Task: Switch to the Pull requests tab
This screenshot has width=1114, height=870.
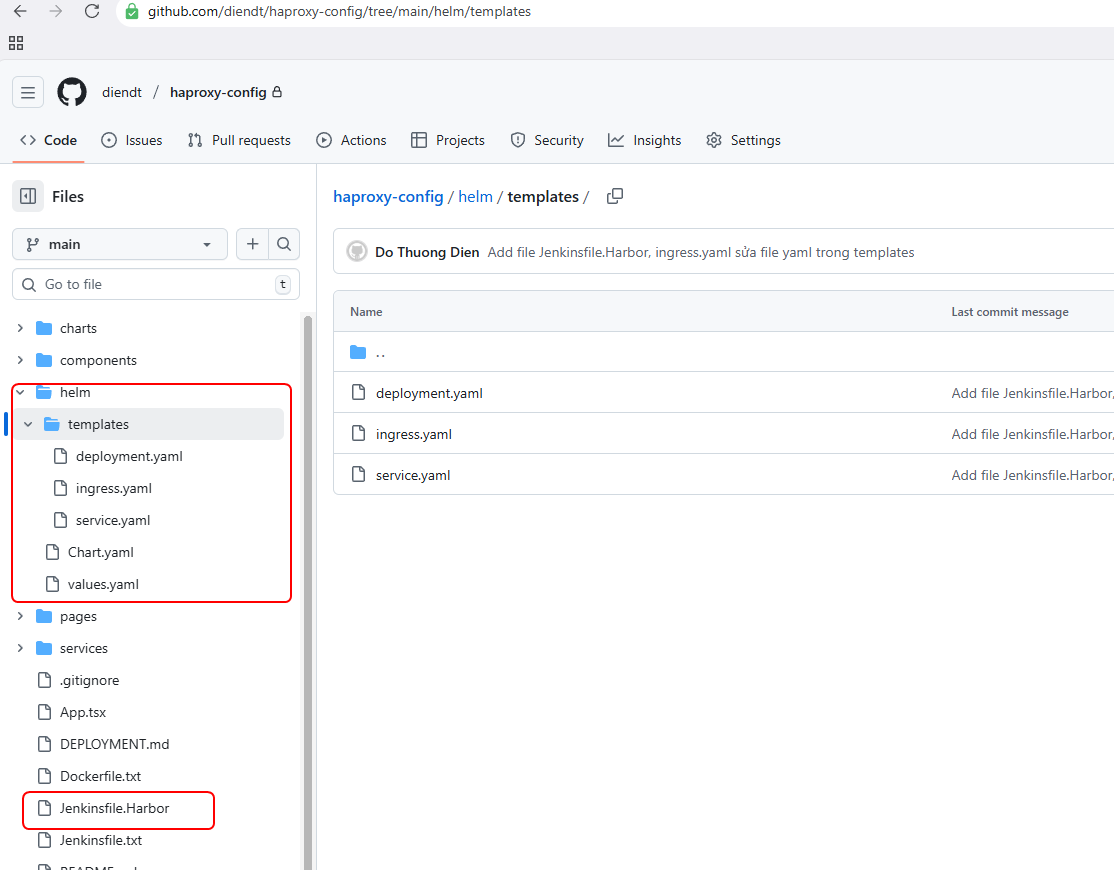Action: [239, 140]
